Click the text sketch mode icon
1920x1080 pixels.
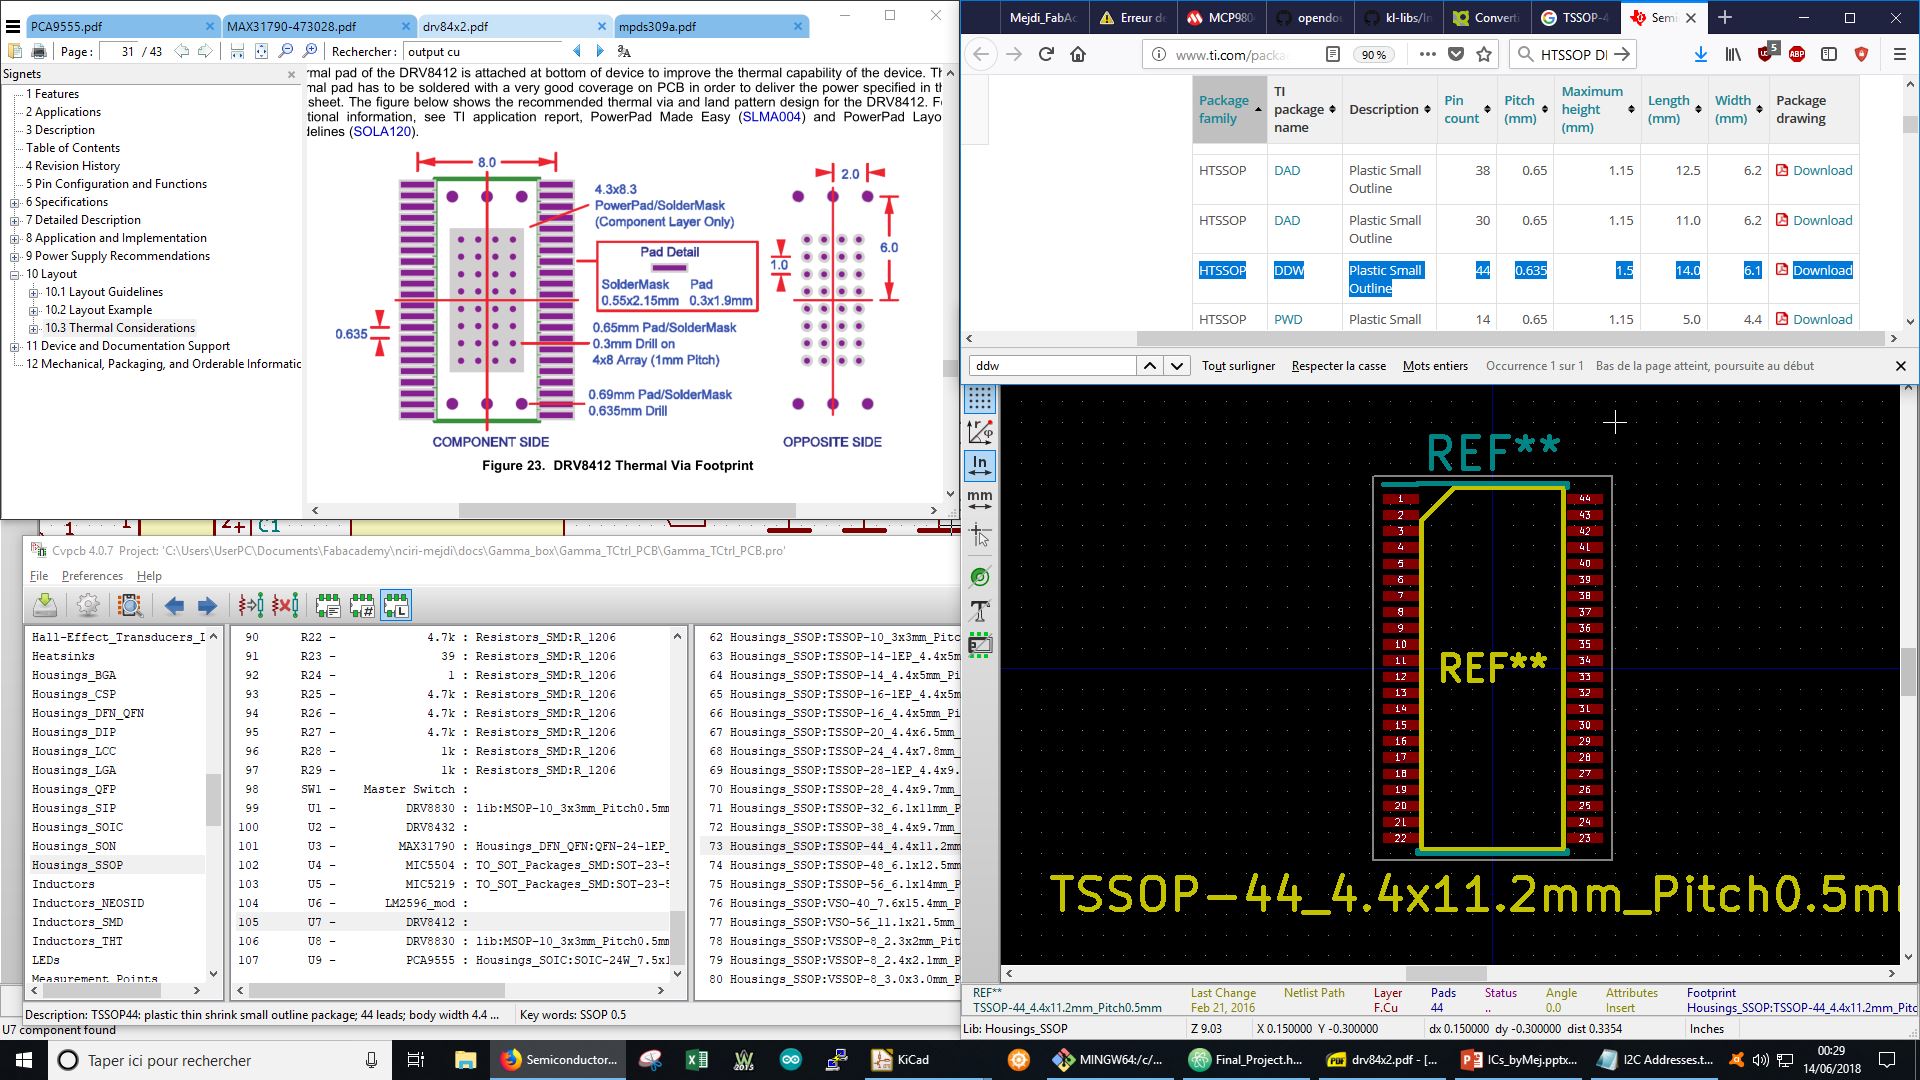coord(980,611)
